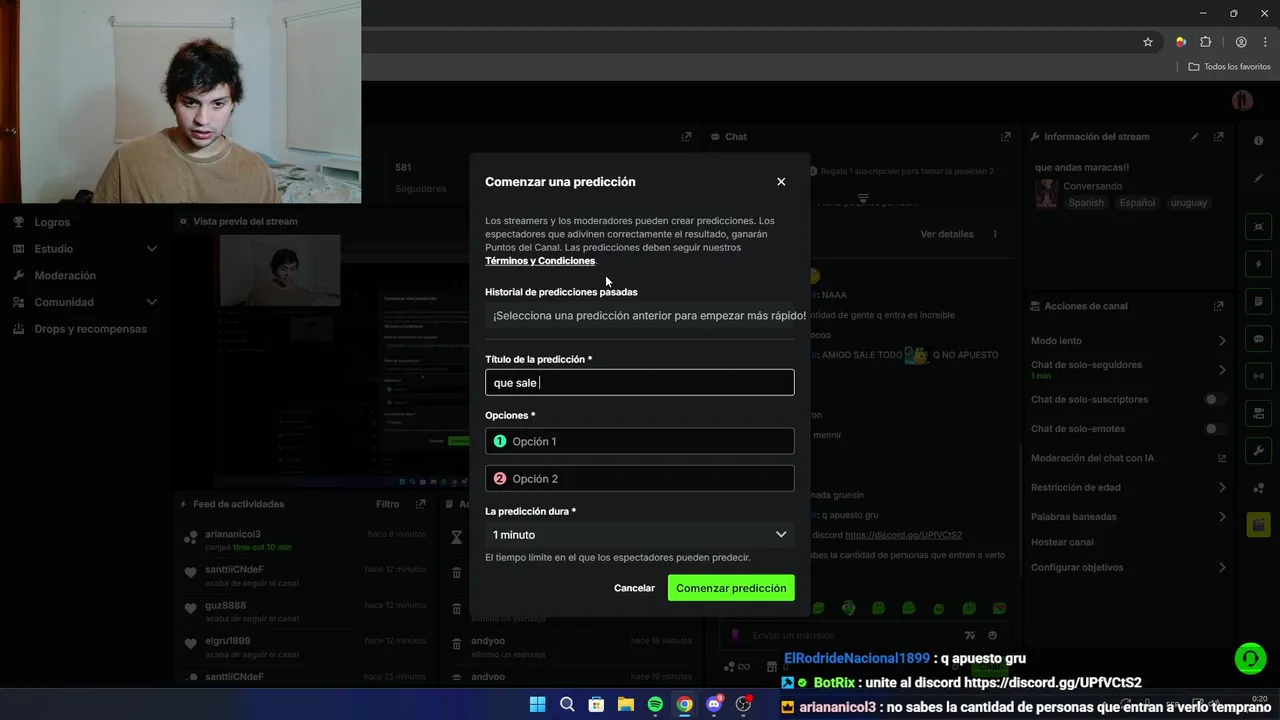The image size is (1280, 720).
Task: Click the document icon in the right rail
Action: point(1258,302)
